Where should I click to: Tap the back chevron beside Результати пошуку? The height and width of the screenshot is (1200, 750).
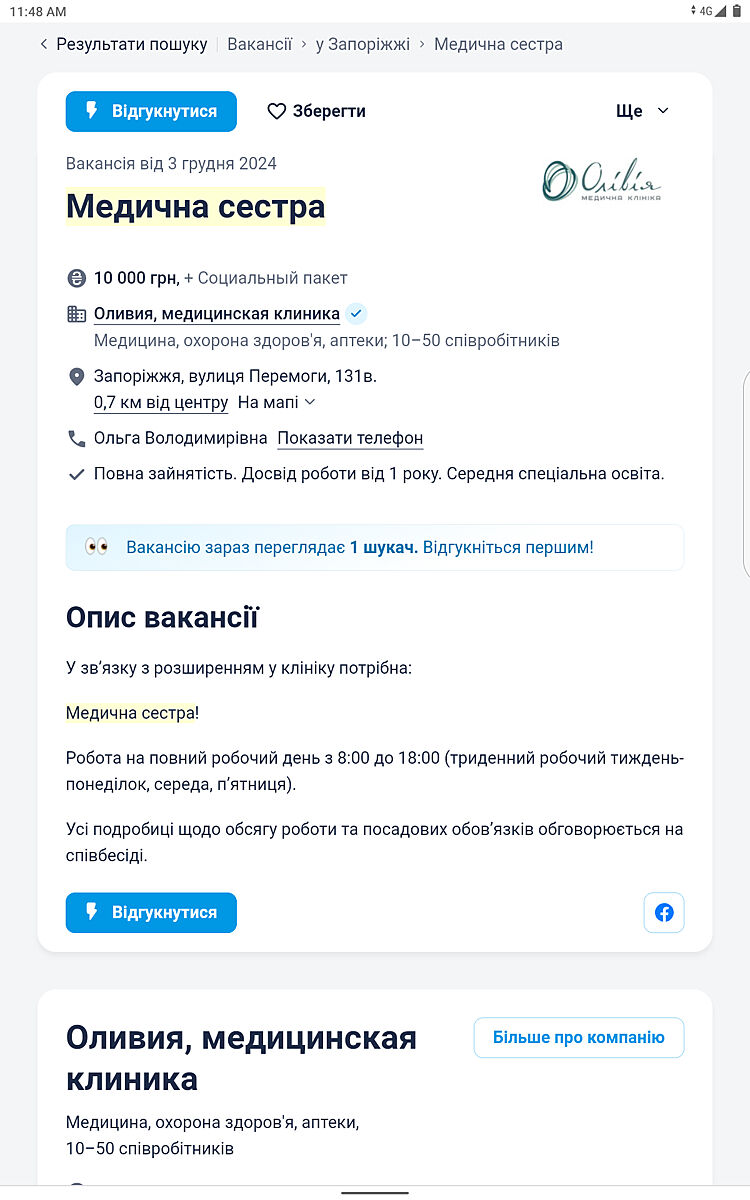pyautogui.click(x=44, y=44)
